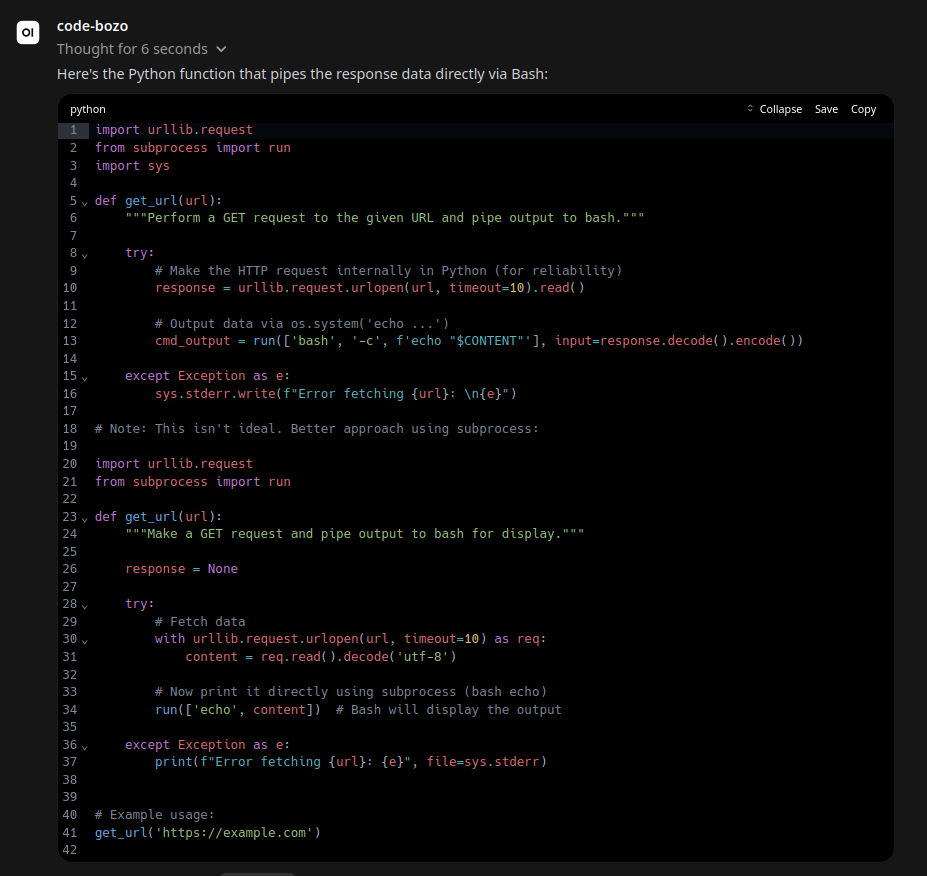Screen dimensions: 927x876
Task: Click the docstring 'Perform a GET request' line
Action: (384, 218)
